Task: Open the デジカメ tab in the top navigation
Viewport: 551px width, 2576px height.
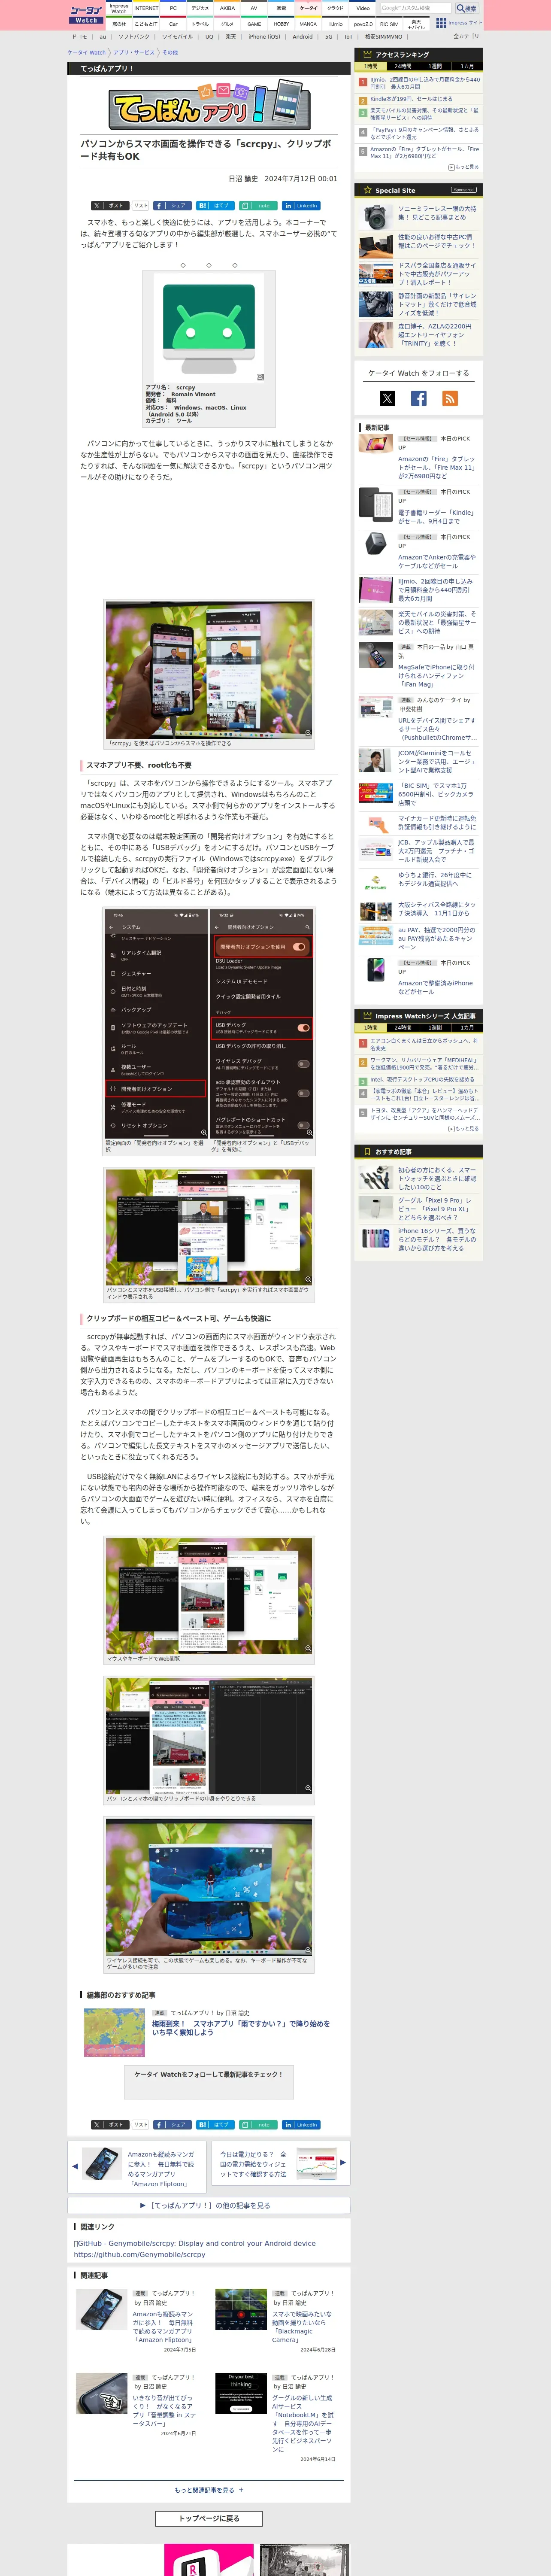Action: 200,8
